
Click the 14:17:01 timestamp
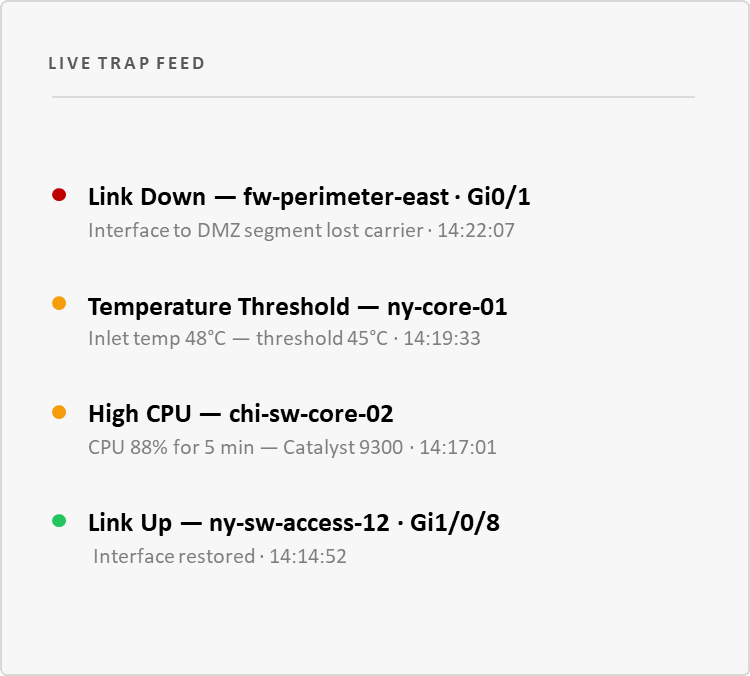pos(458,446)
